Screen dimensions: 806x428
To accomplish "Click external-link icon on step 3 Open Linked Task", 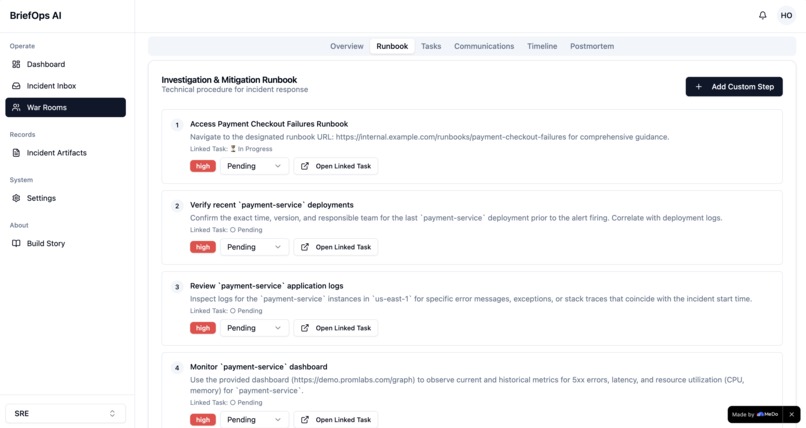I will tap(305, 328).
